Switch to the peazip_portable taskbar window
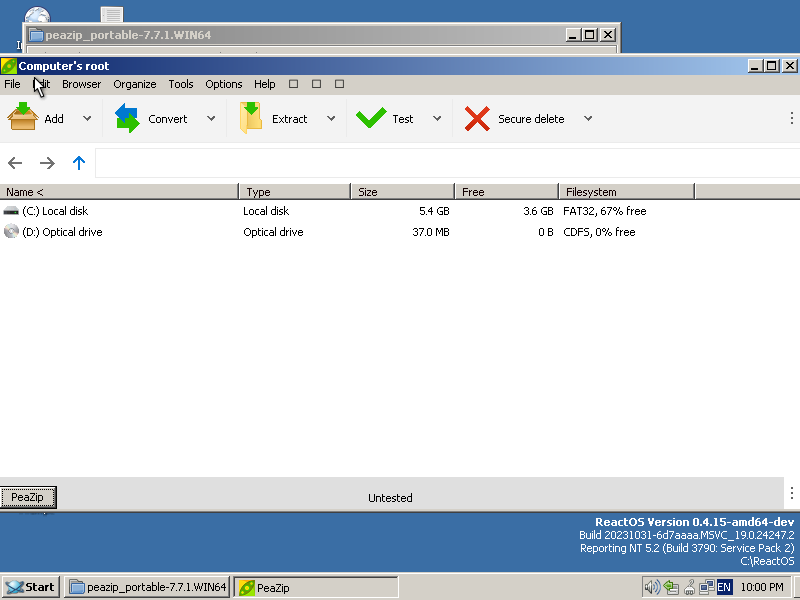 [x=146, y=587]
